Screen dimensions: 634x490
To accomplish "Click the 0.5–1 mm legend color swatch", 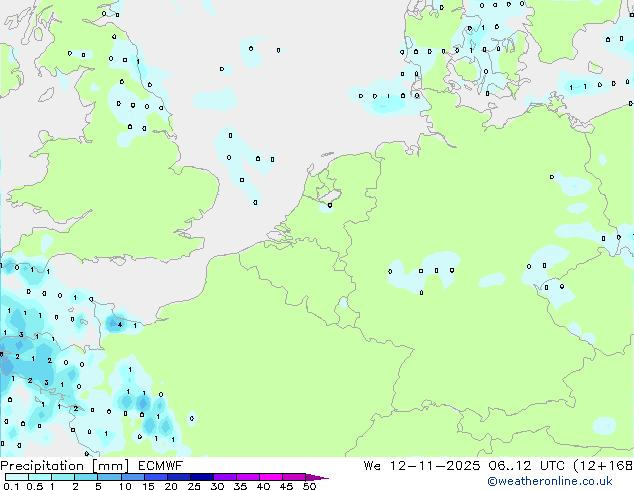I will click(40, 477).
